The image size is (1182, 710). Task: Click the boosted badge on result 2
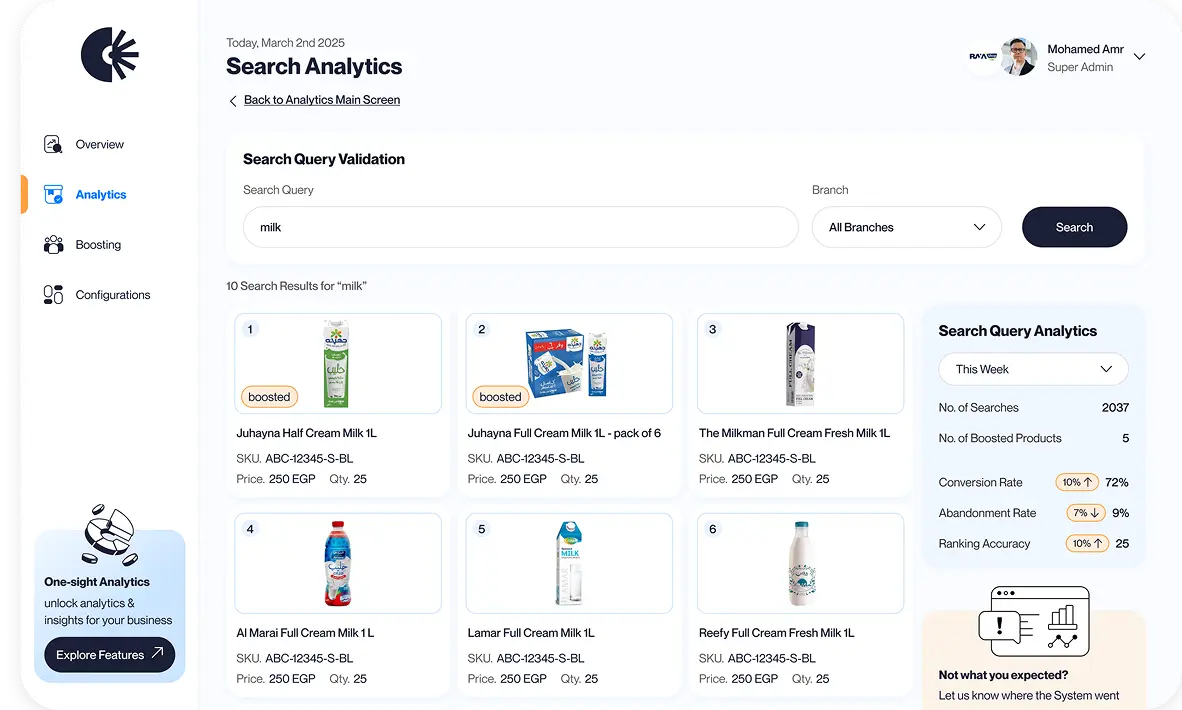(500, 397)
